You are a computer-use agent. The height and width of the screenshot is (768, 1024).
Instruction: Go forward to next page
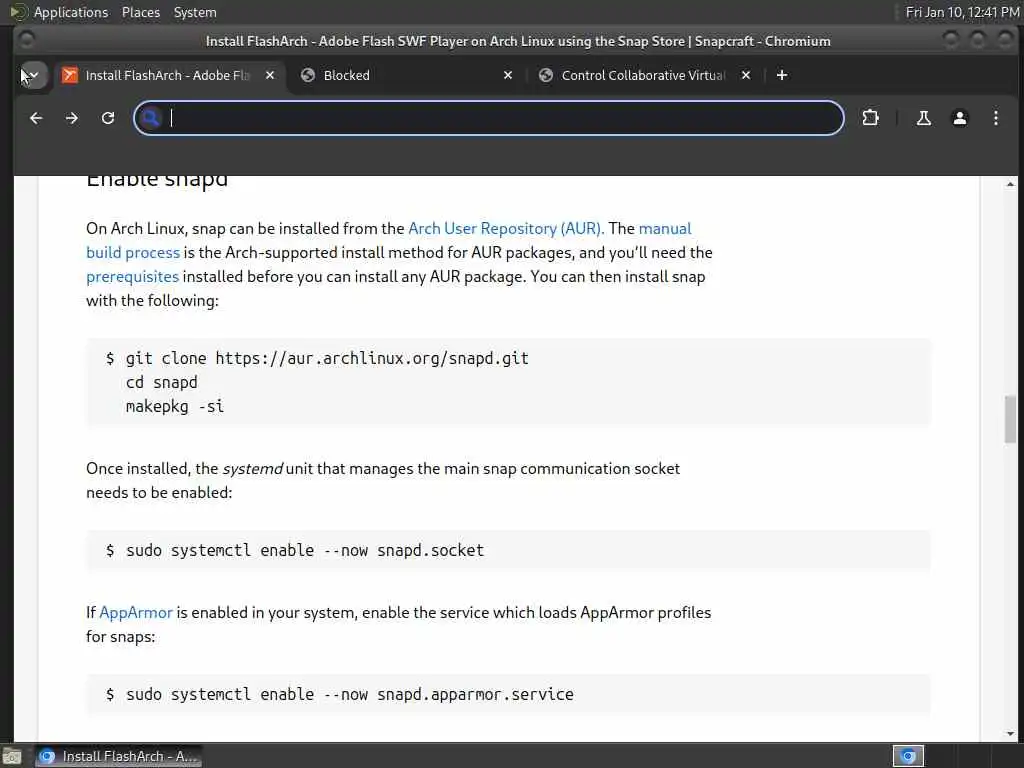(x=72, y=118)
